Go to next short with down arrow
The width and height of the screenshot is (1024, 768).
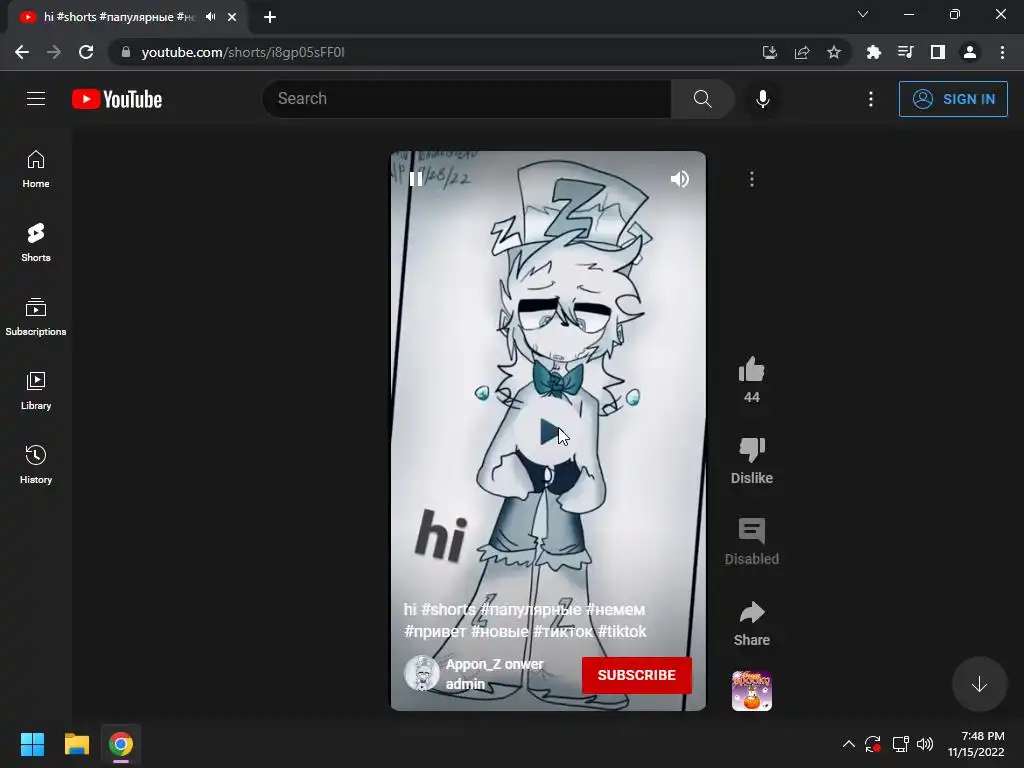click(x=979, y=684)
